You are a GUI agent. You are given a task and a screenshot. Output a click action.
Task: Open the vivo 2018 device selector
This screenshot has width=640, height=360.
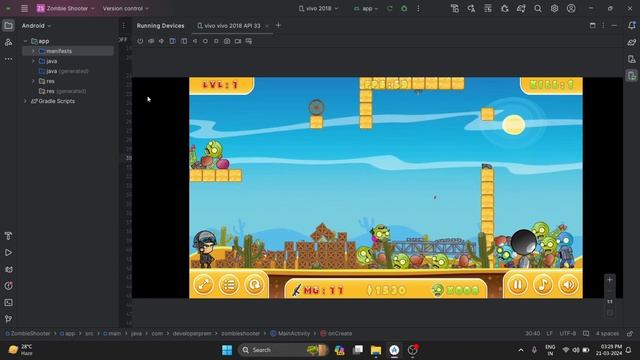[318, 8]
